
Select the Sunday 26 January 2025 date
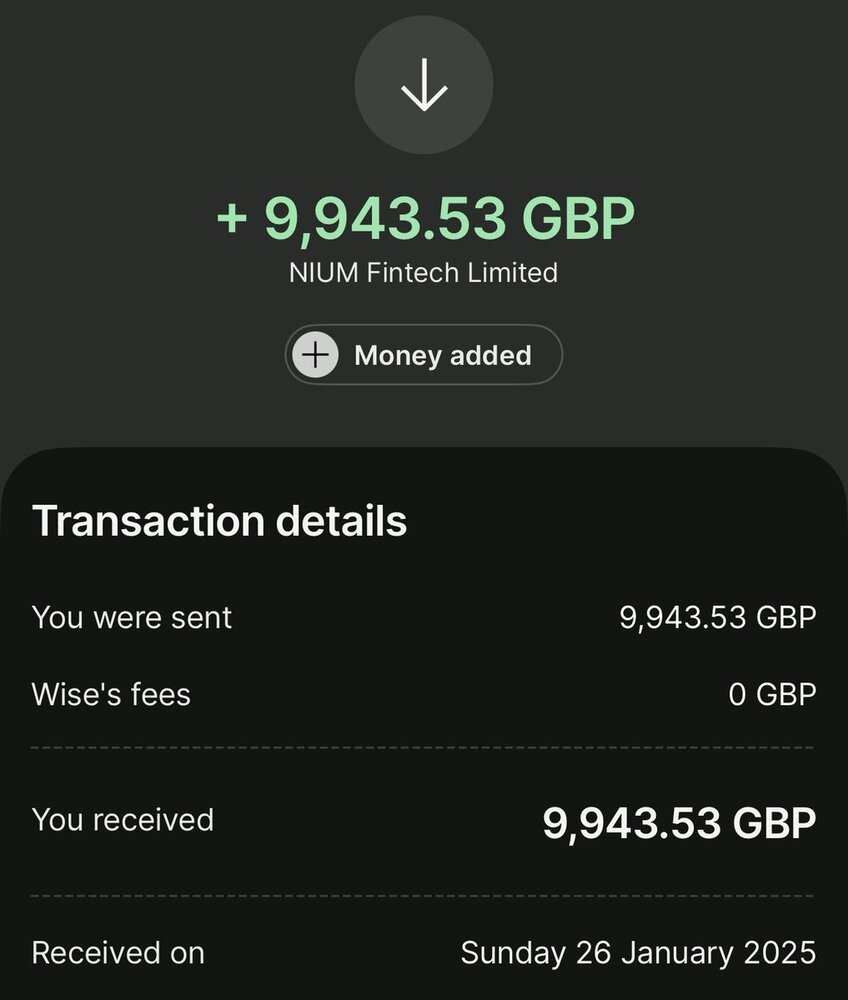coord(638,952)
